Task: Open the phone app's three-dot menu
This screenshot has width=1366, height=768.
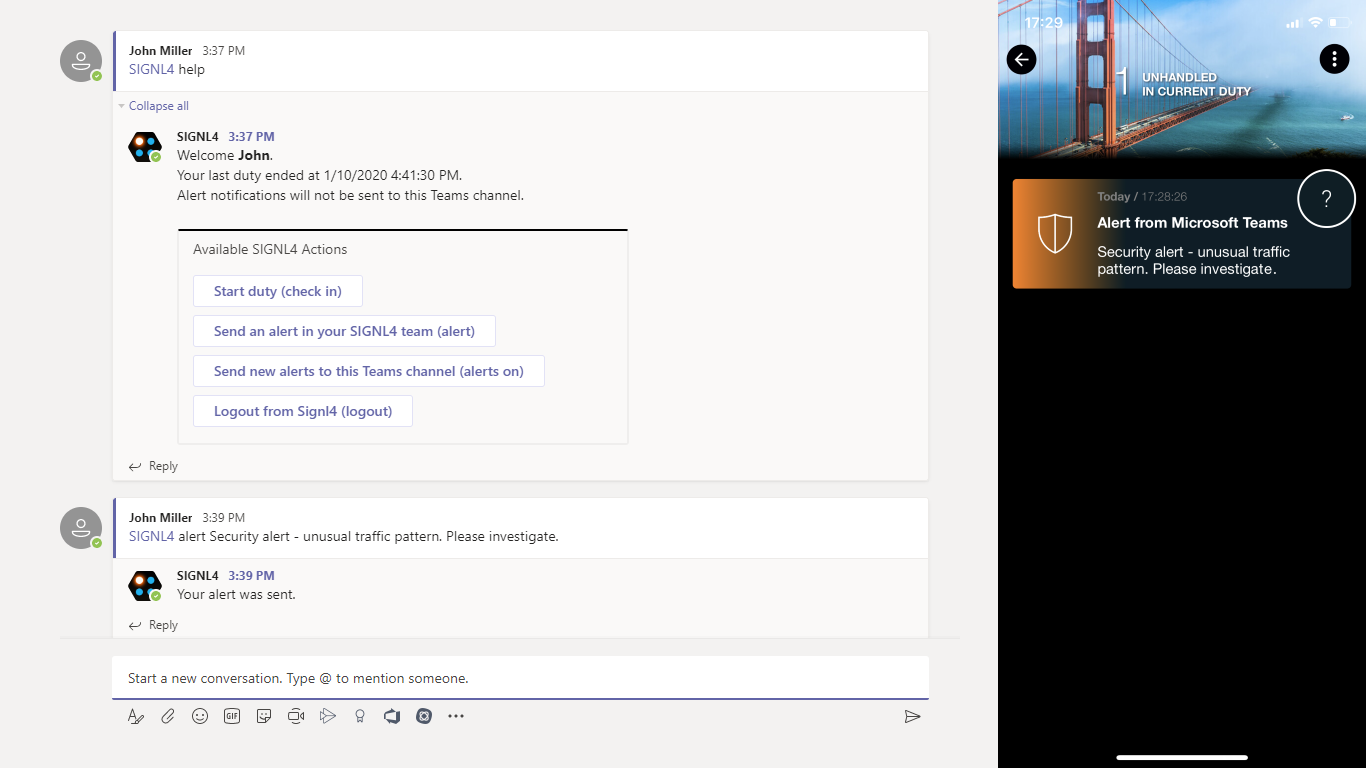Action: [1335, 59]
